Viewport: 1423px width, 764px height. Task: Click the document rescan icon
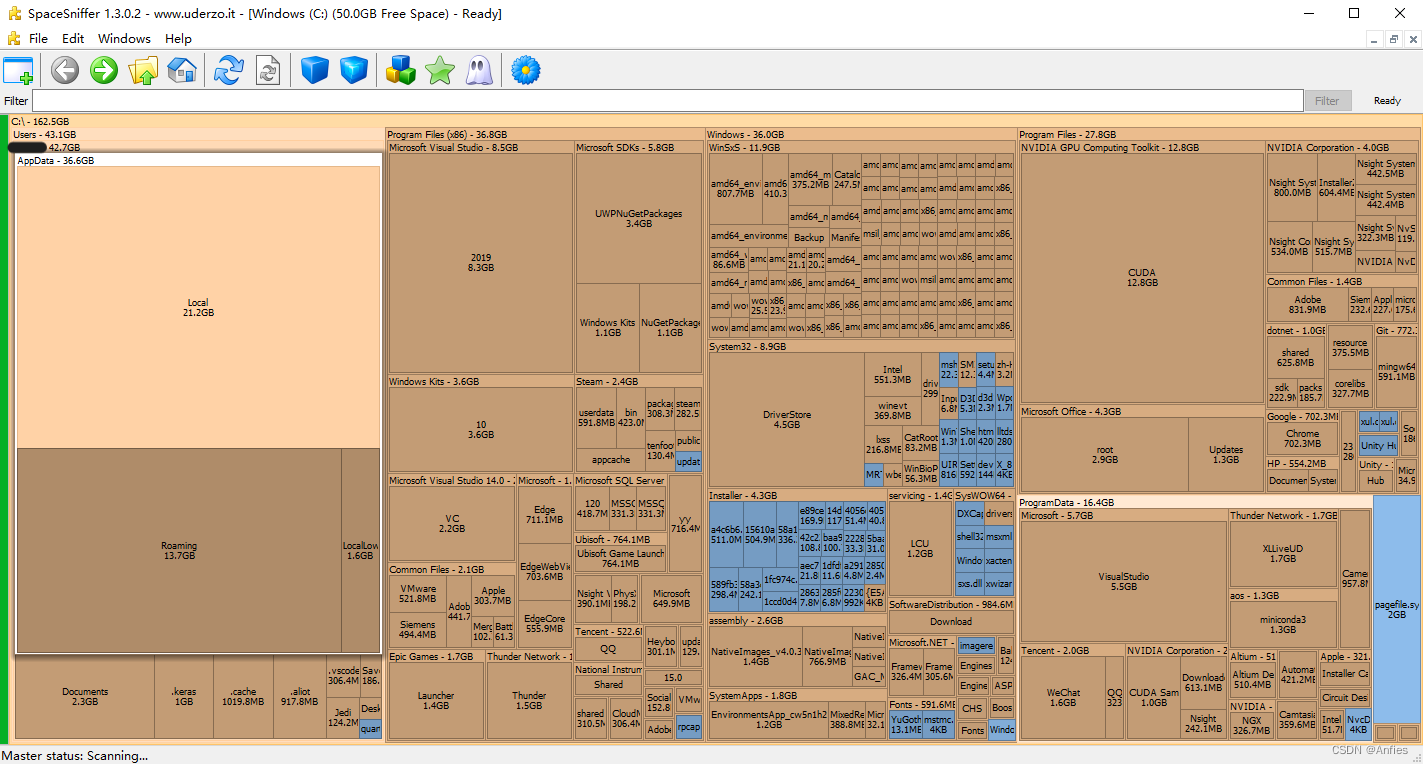click(268, 70)
